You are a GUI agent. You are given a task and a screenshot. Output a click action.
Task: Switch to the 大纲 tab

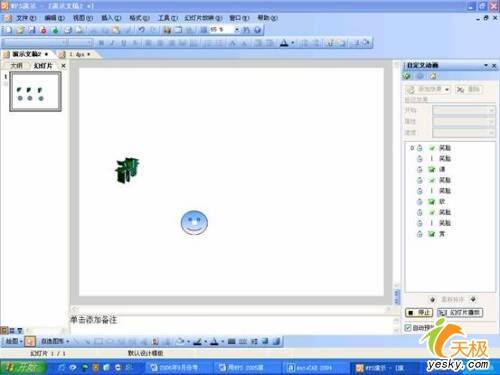pos(17,66)
